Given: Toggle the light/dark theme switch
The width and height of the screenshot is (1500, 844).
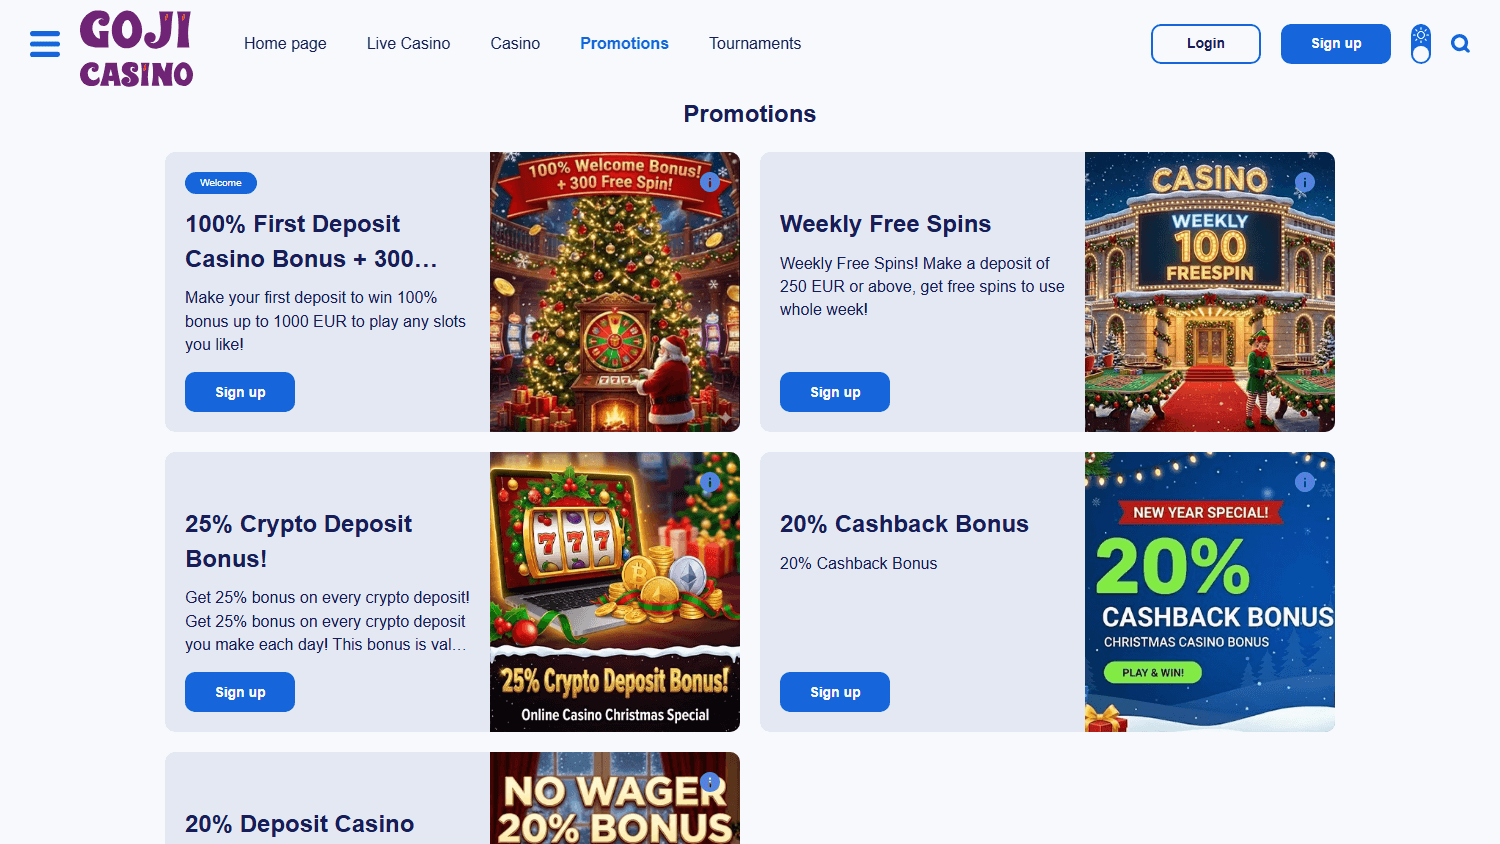Looking at the screenshot, I should tap(1421, 44).
